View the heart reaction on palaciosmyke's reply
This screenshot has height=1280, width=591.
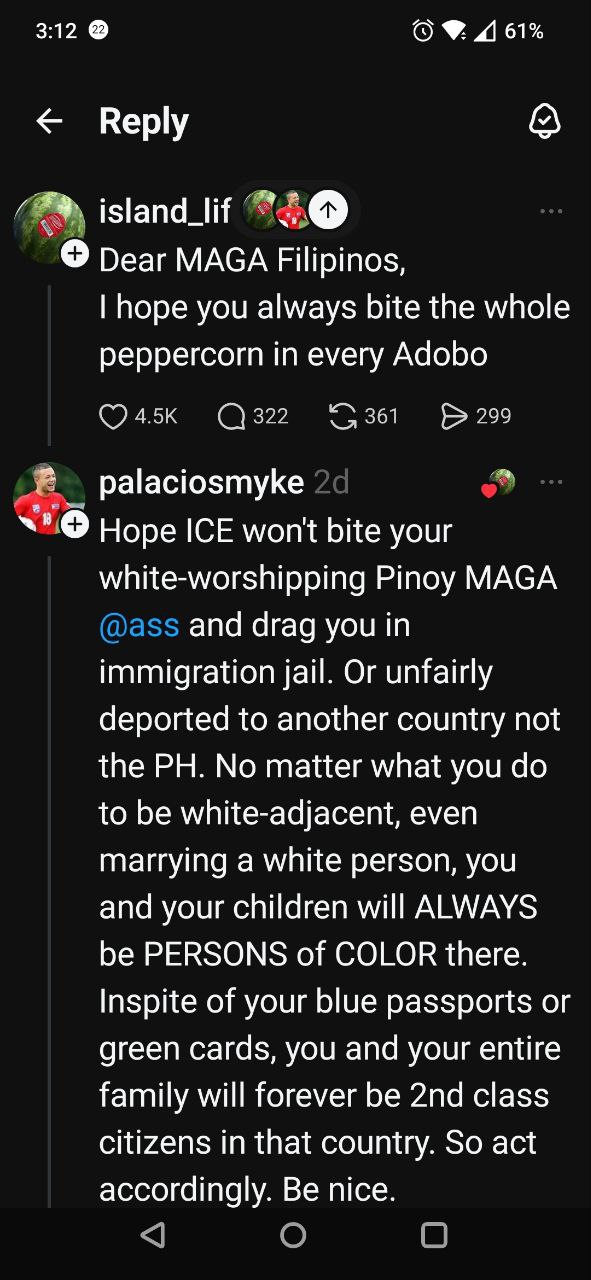[495, 481]
